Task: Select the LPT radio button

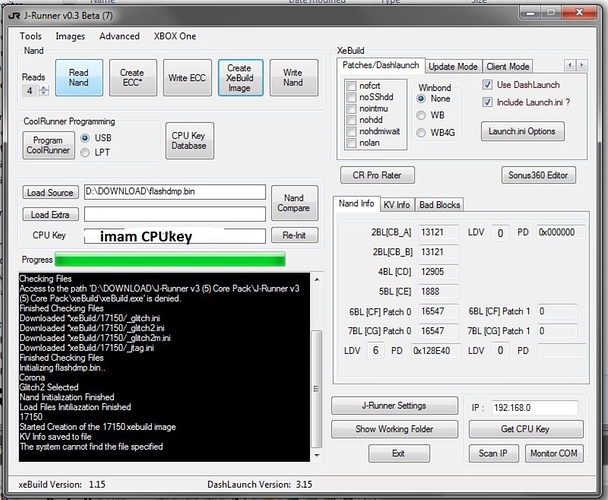Action: 85,152
